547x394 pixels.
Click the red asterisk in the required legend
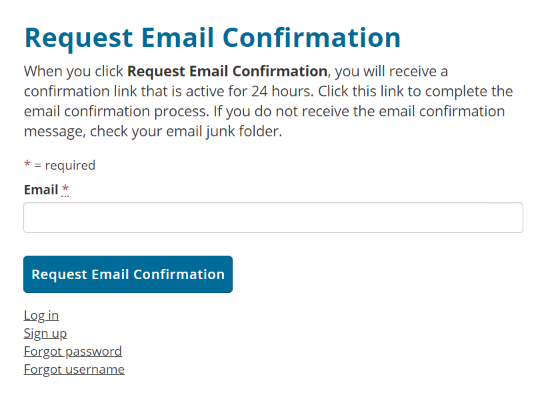click(27, 164)
